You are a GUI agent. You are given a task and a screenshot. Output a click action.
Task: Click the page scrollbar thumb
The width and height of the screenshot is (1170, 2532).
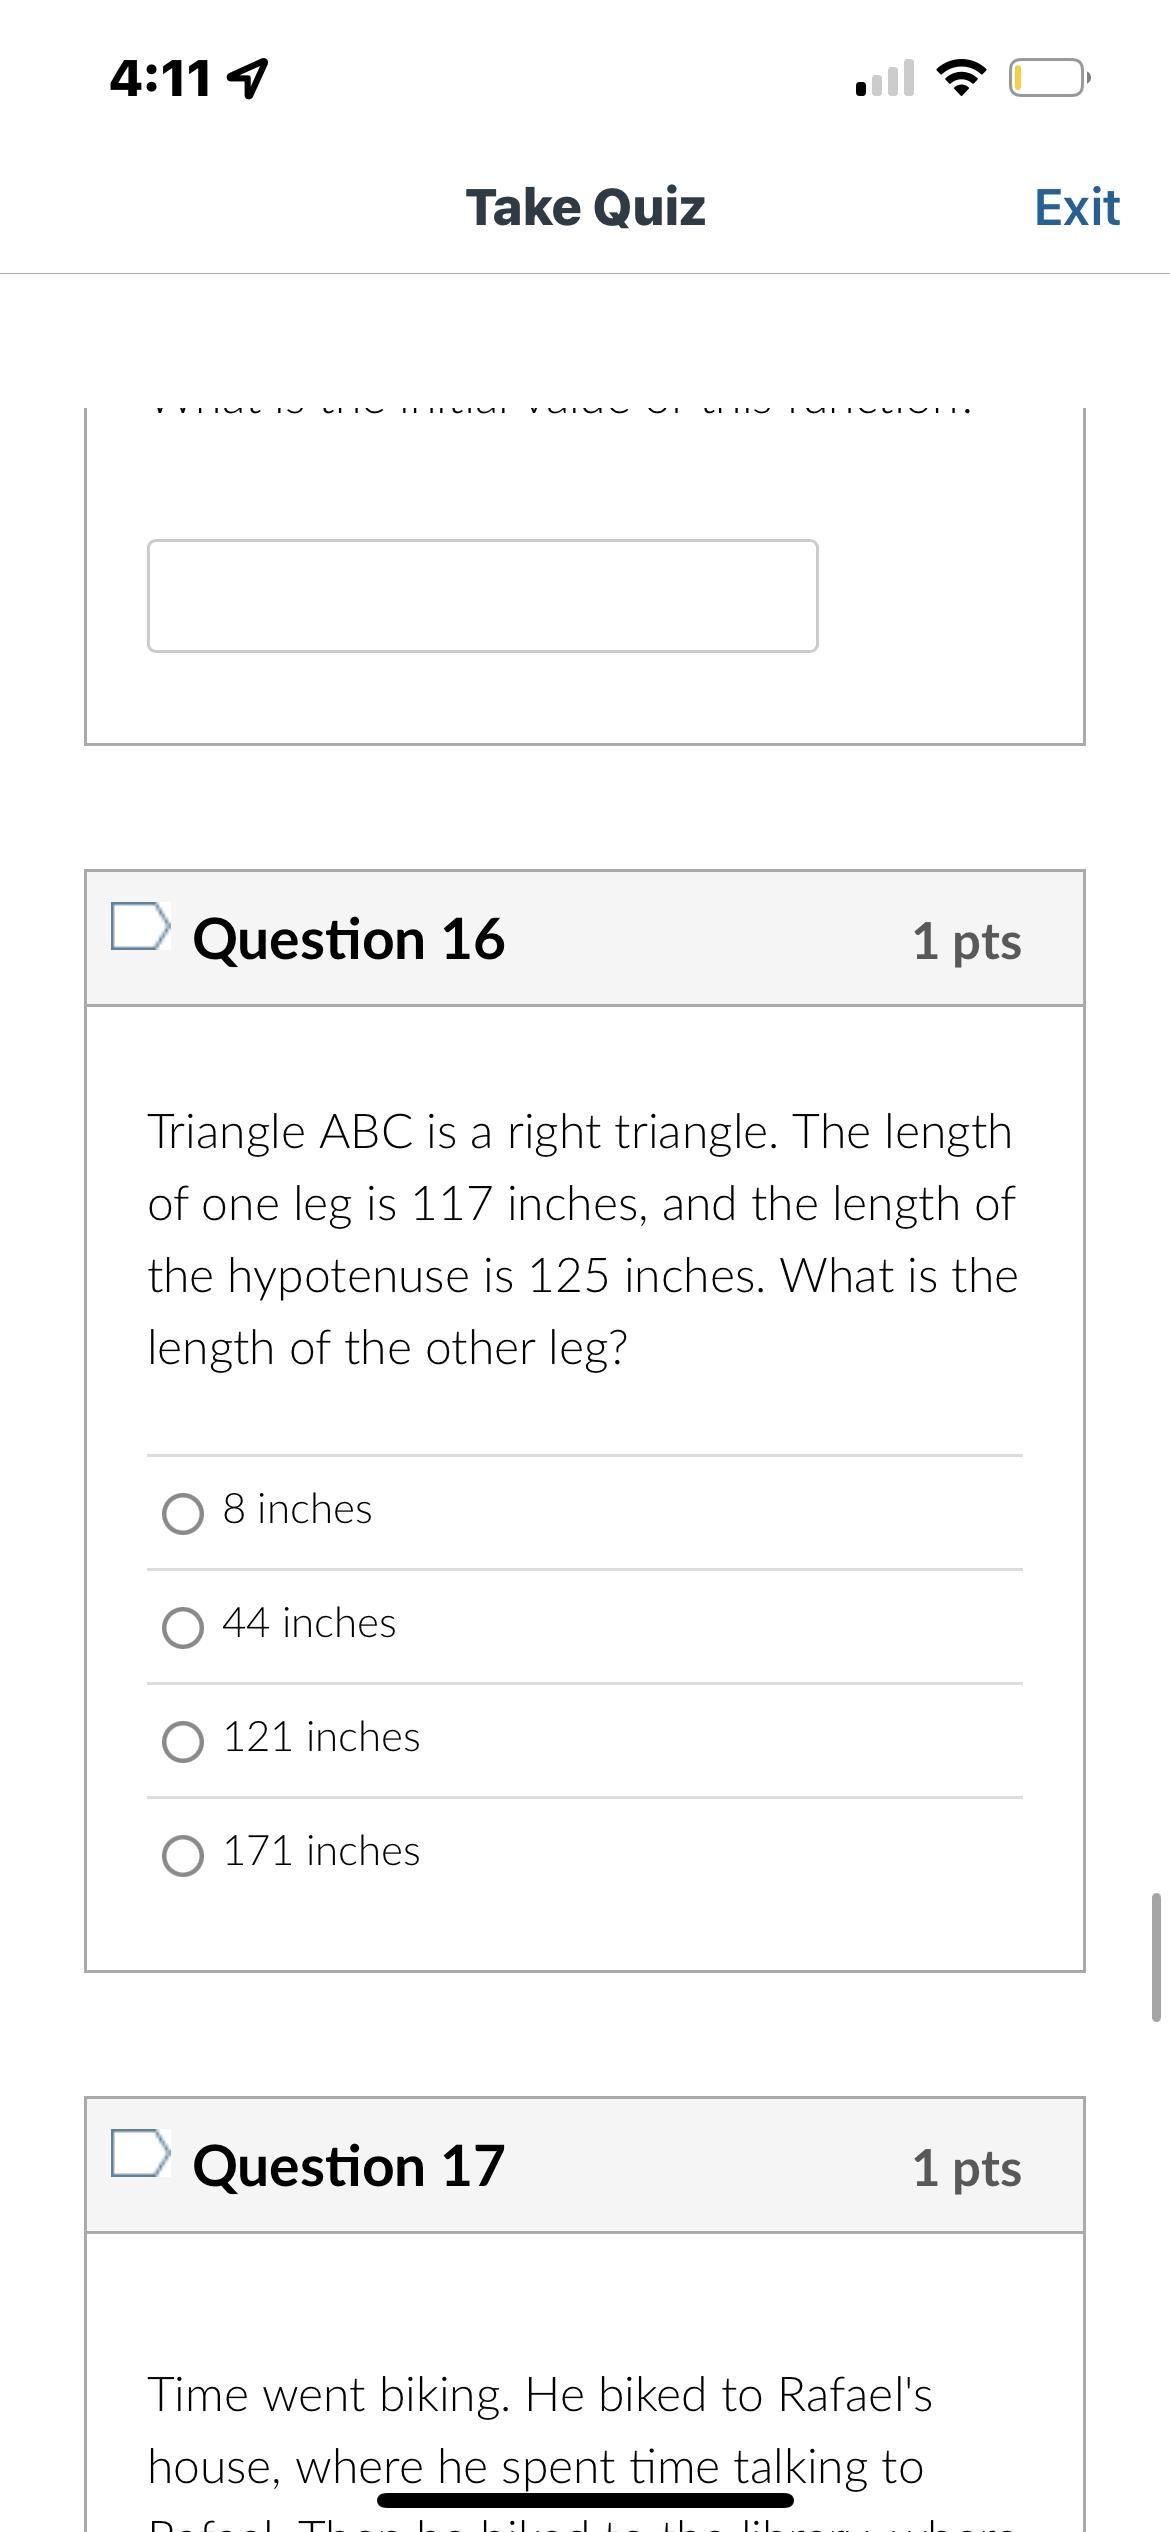click(x=1156, y=1956)
